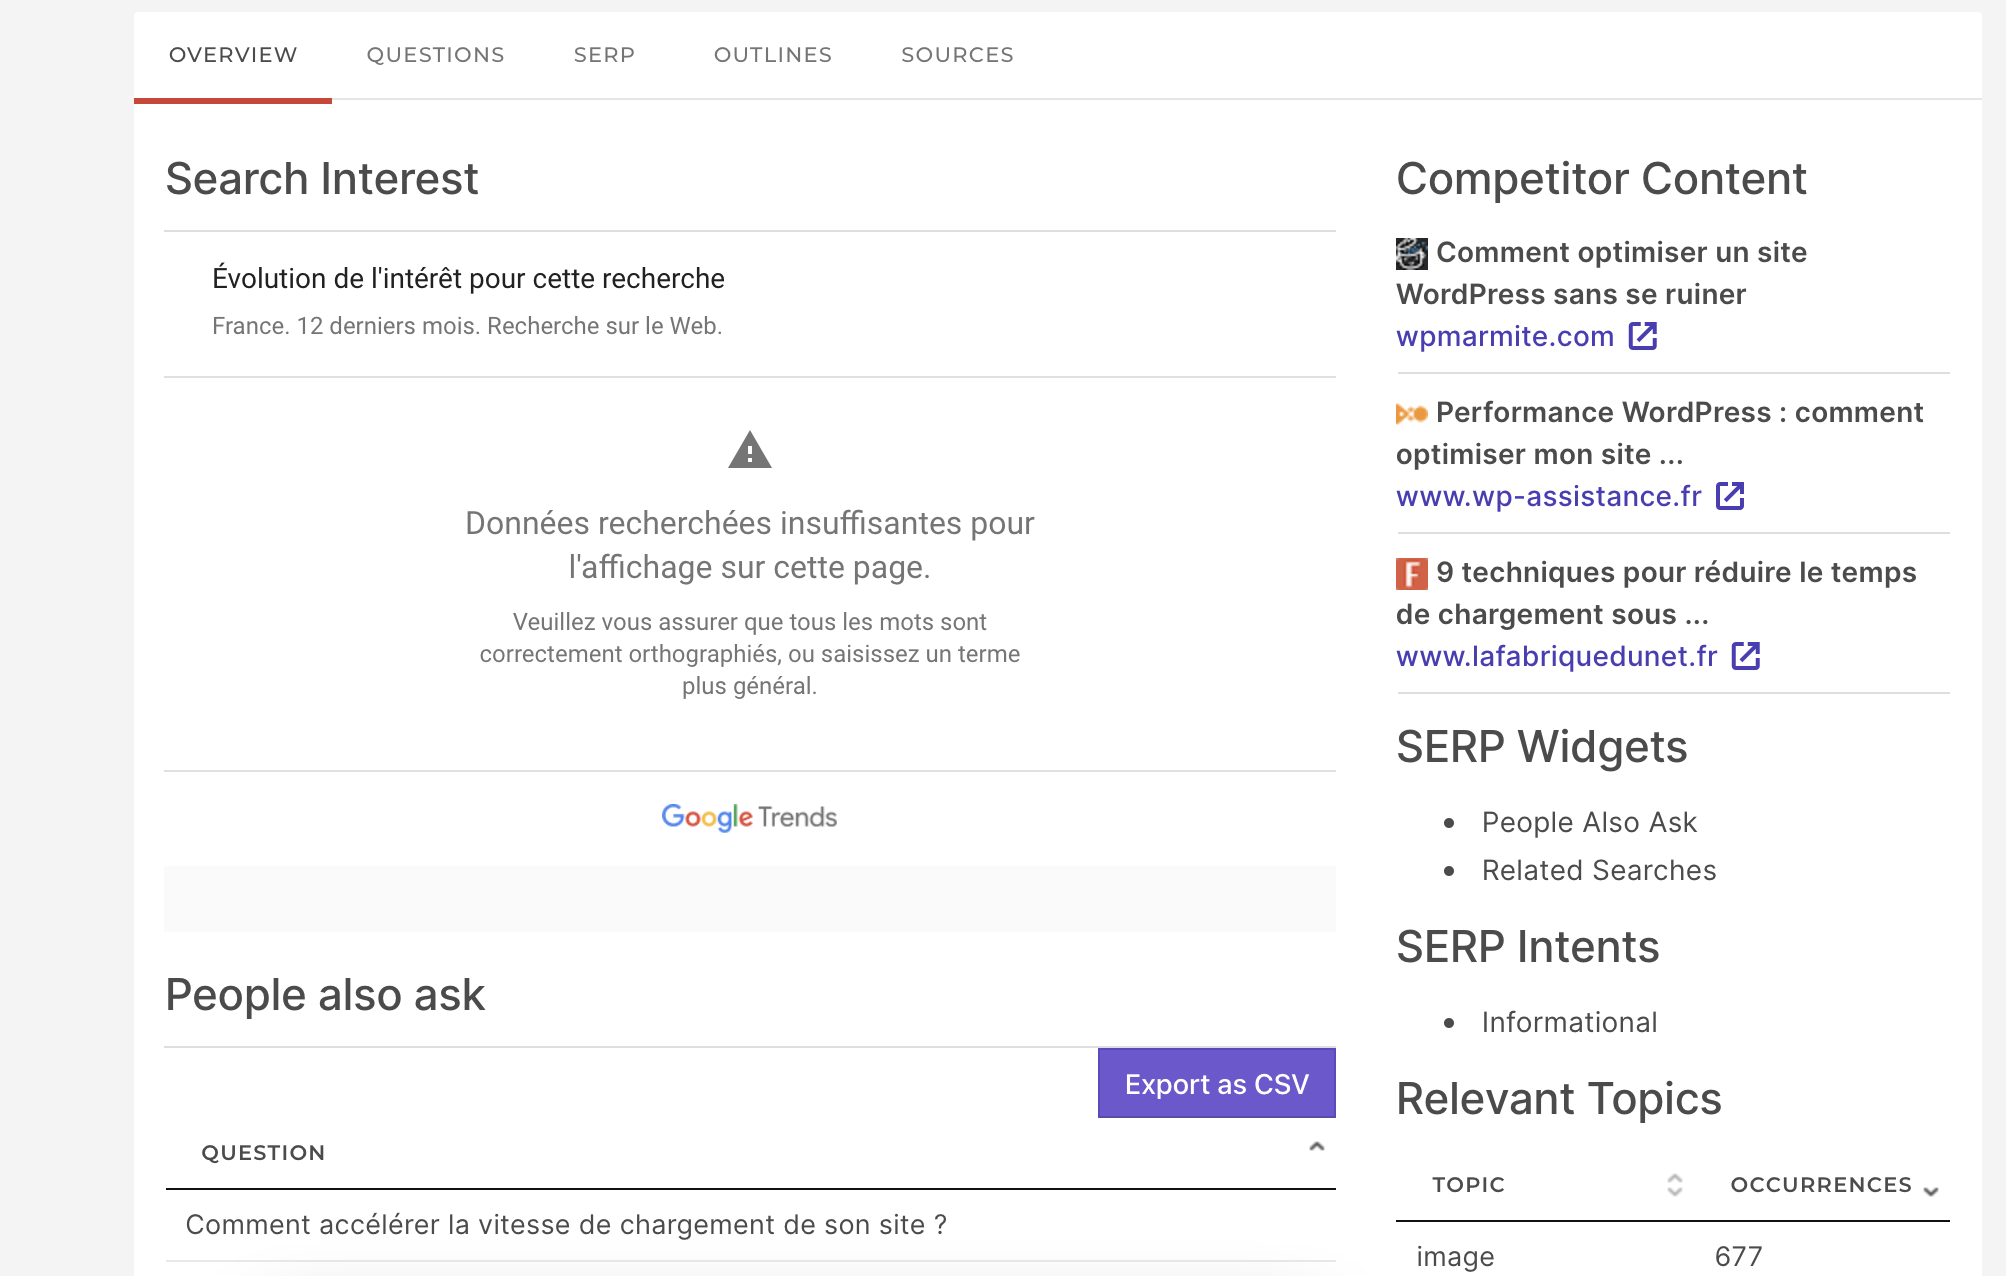Click question about accélérer la vitesse de chargement

tap(566, 1225)
